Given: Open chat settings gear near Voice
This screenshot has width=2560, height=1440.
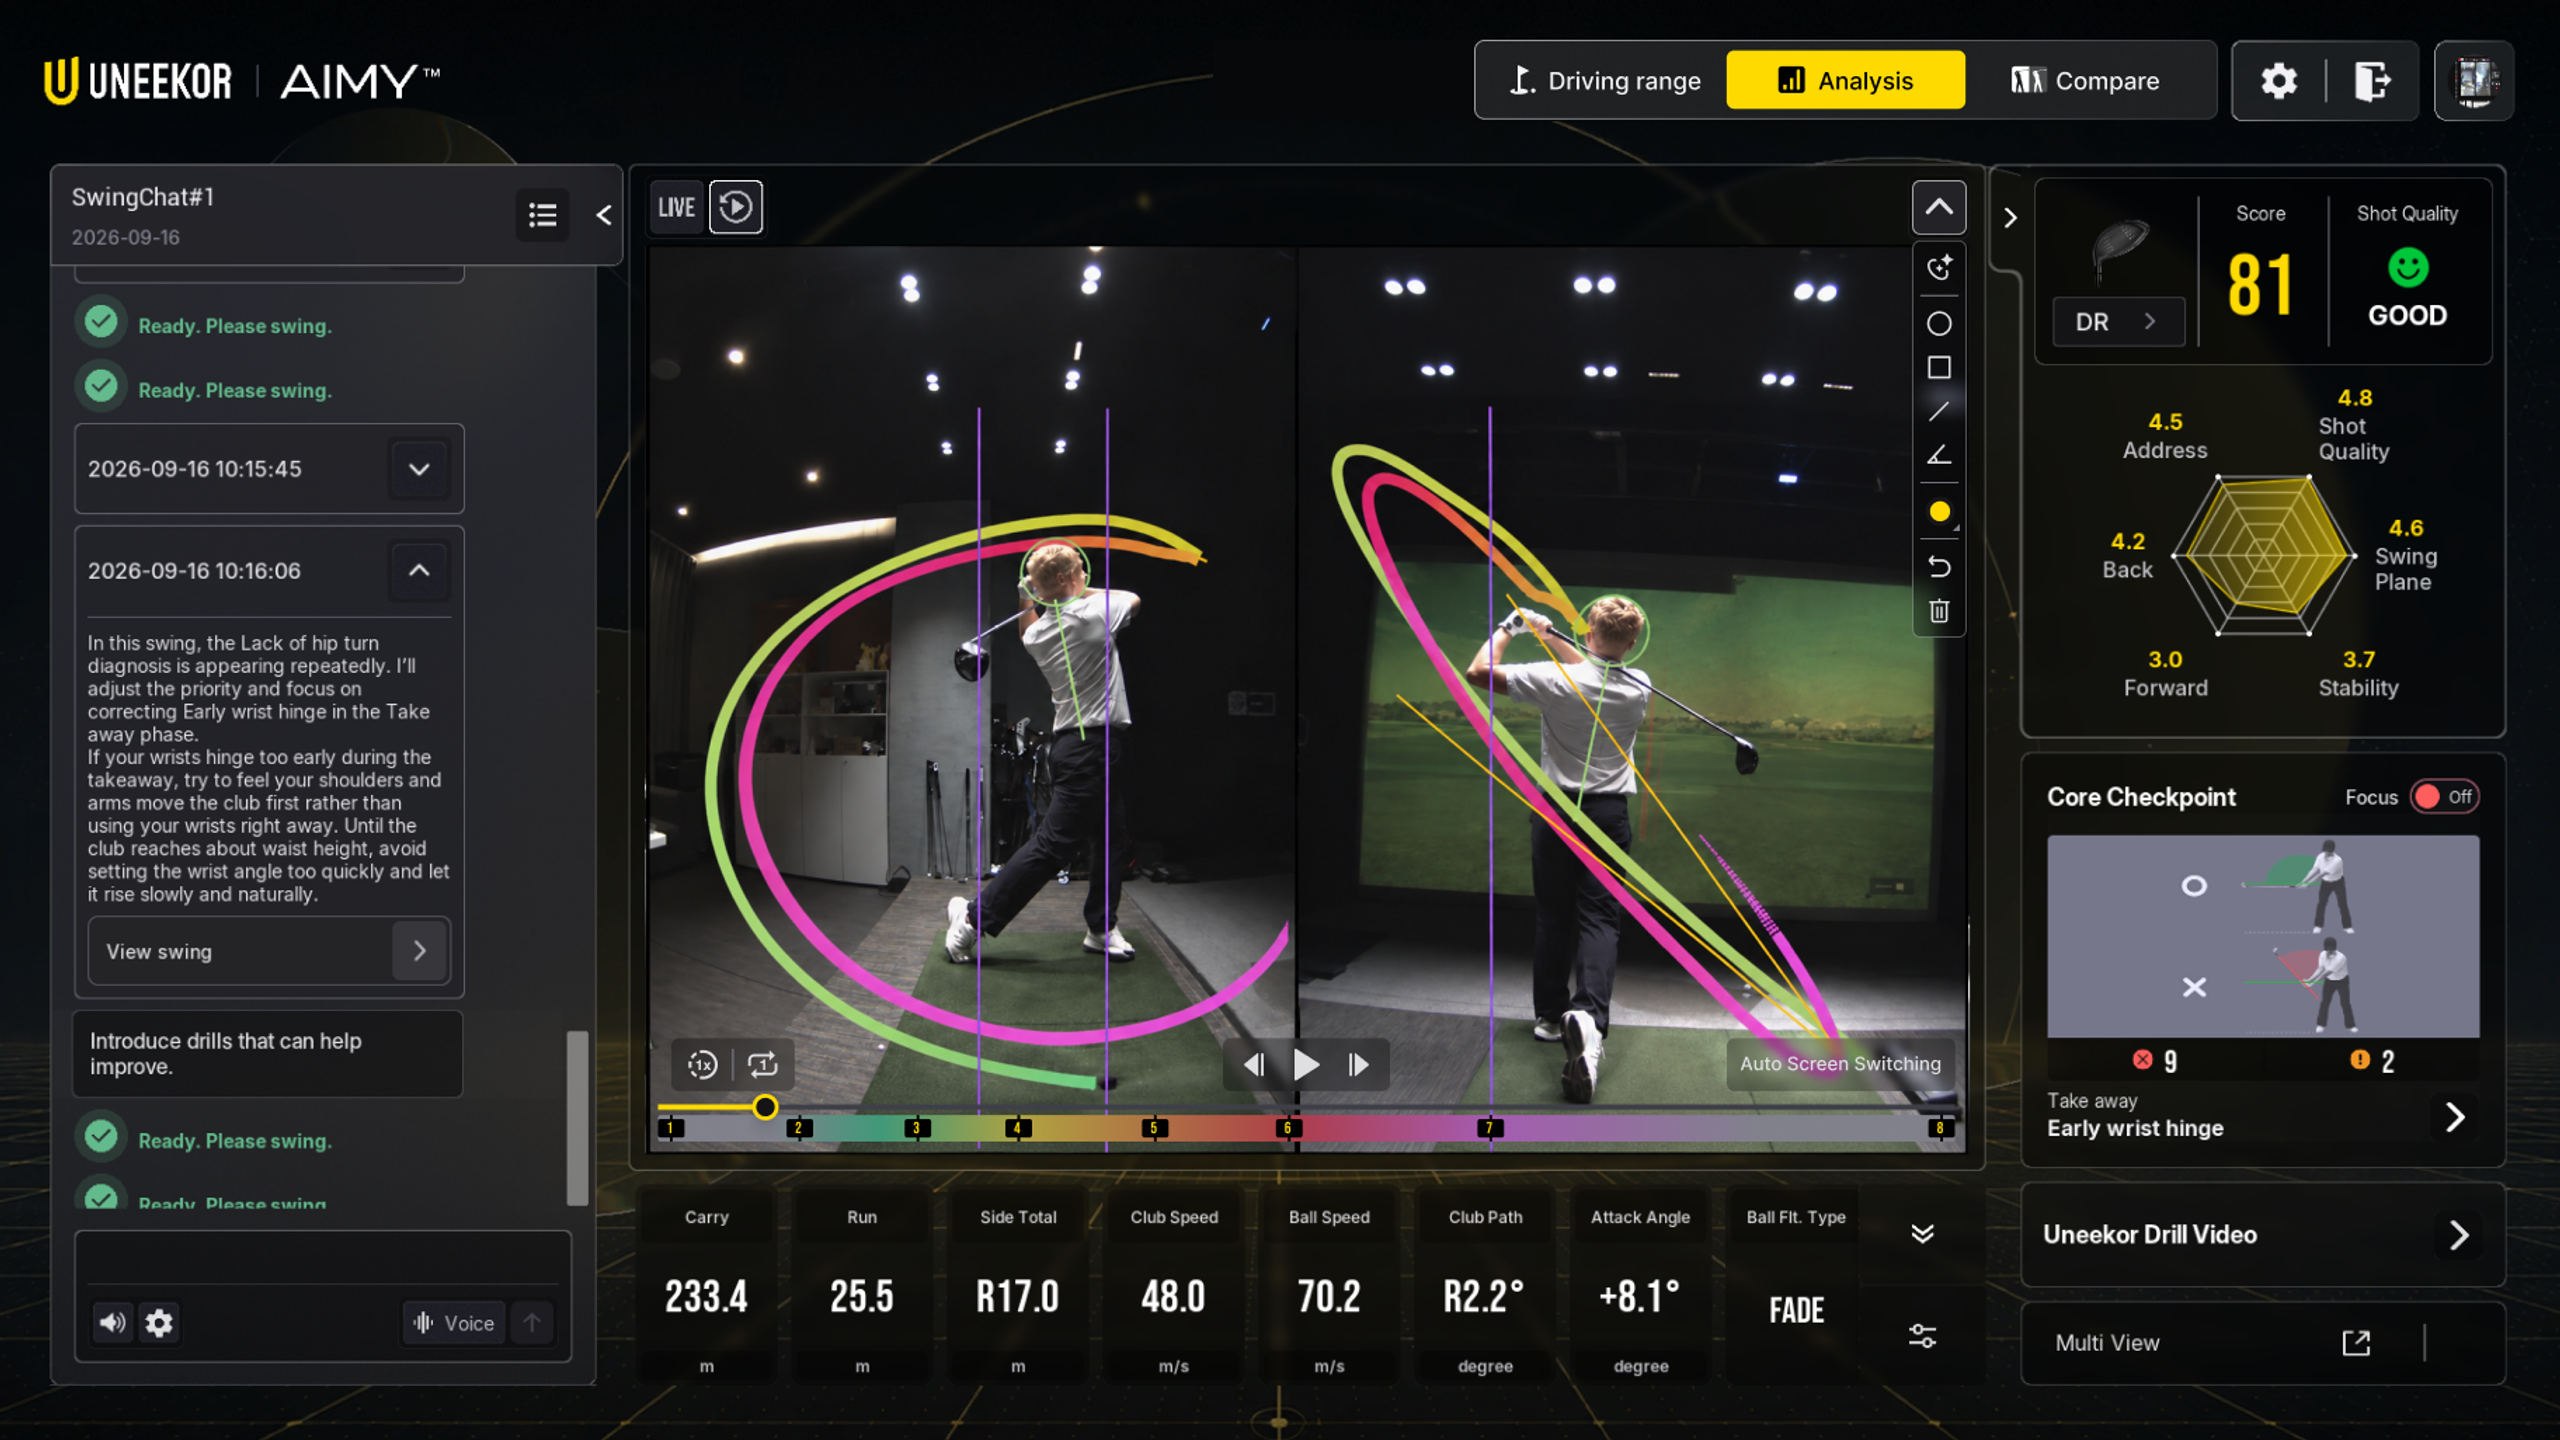Looking at the screenshot, I should pyautogui.click(x=159, y=1323).
